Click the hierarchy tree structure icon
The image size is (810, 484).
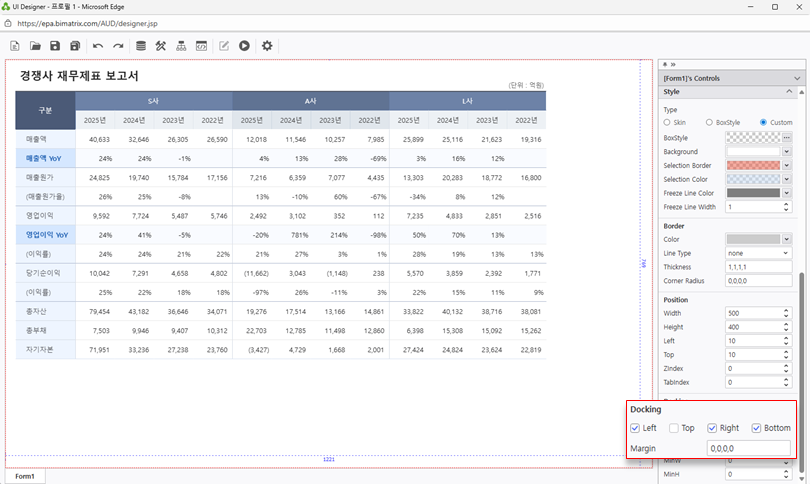point(181,46)
